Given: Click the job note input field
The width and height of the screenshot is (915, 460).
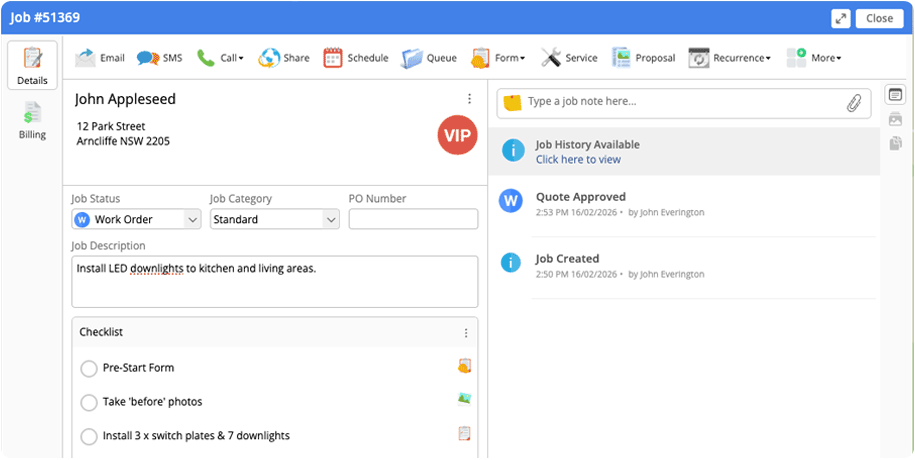Looking at the screenshot, I should pos(684,103).
